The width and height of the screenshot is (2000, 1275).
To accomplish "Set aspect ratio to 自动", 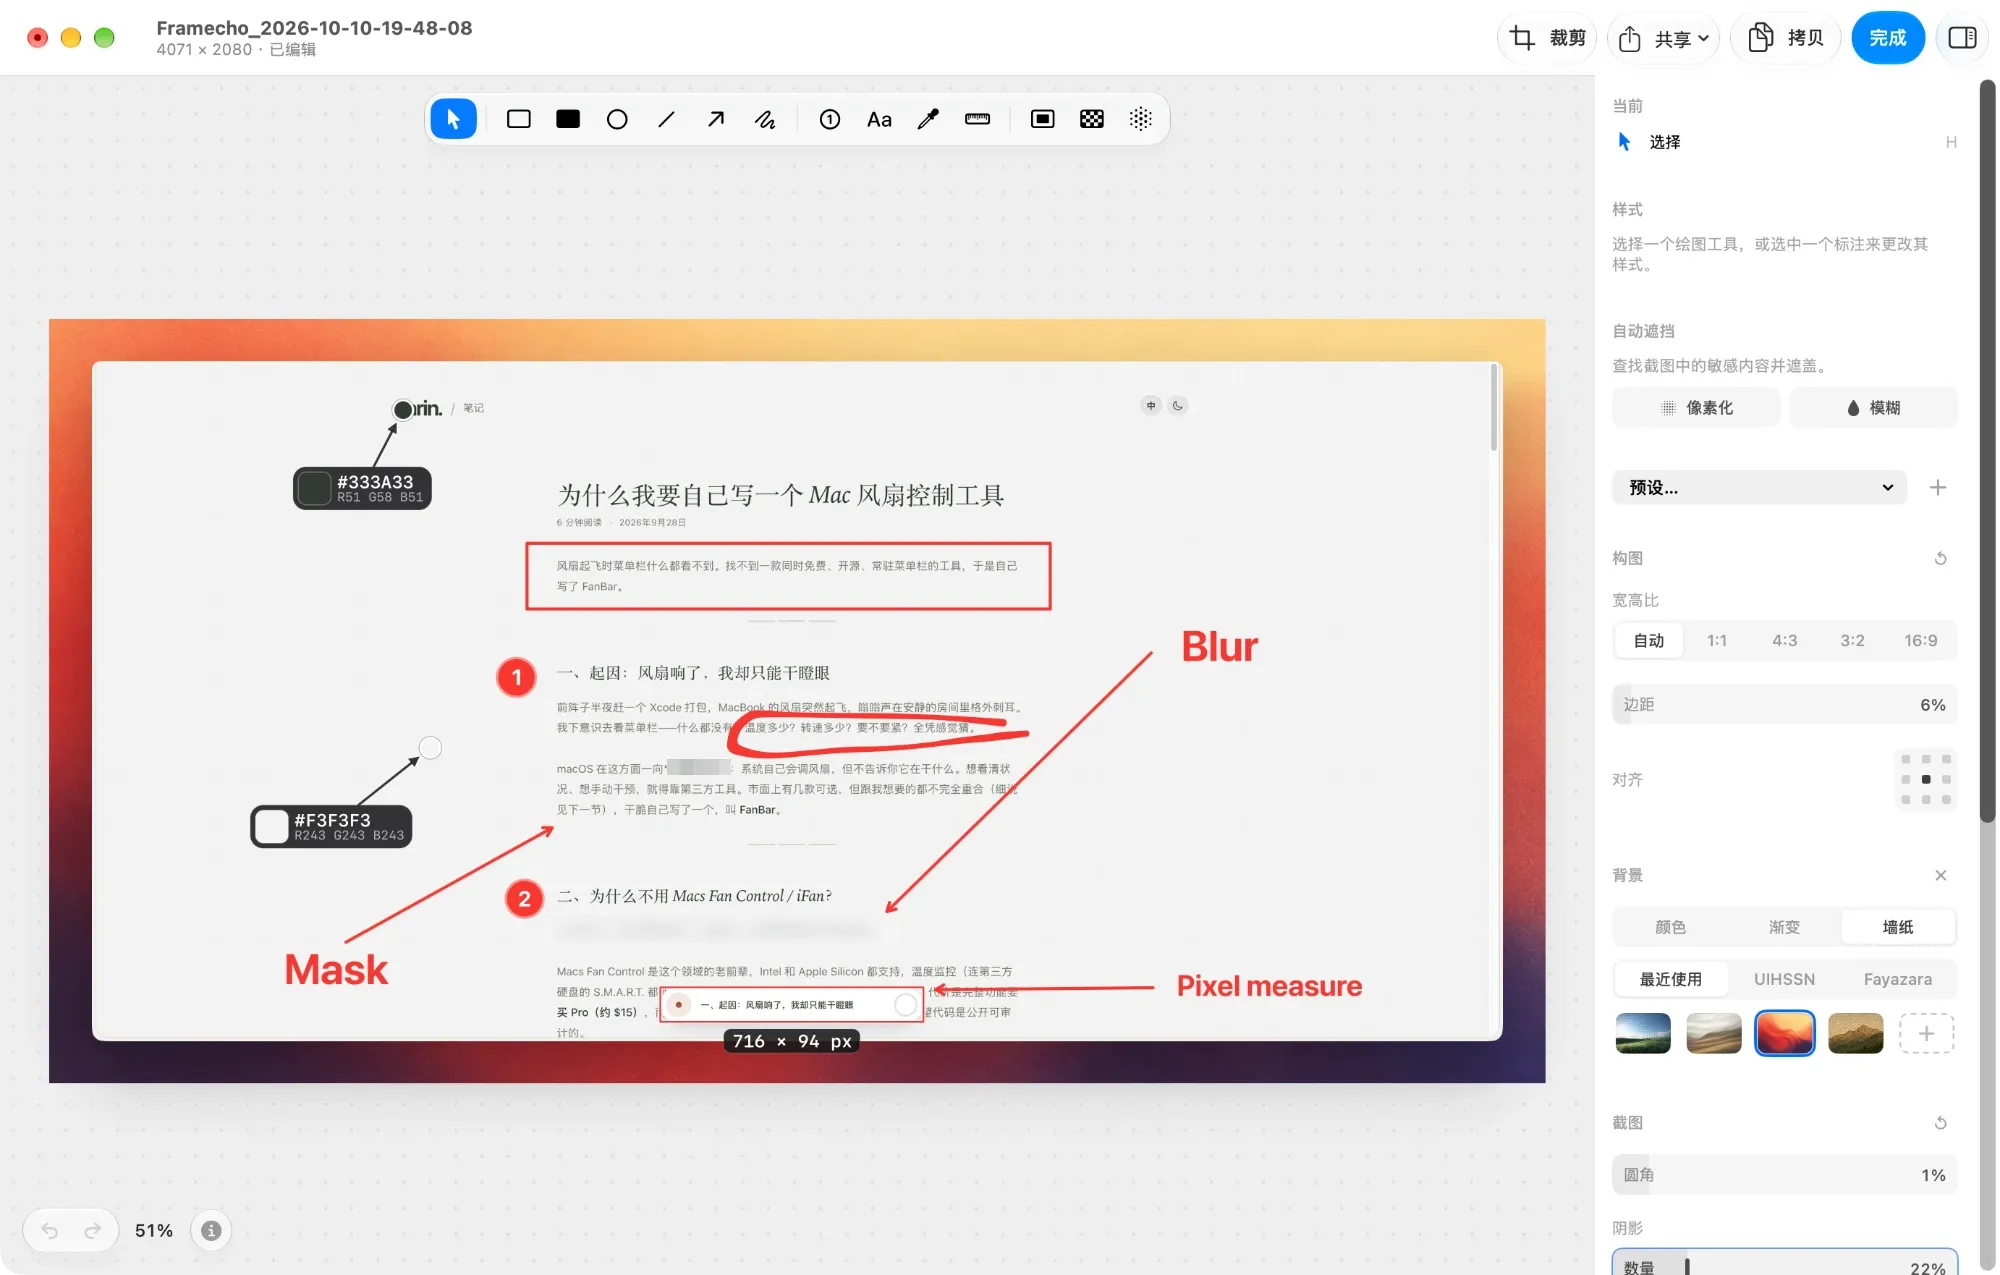I will [1649, 640].
